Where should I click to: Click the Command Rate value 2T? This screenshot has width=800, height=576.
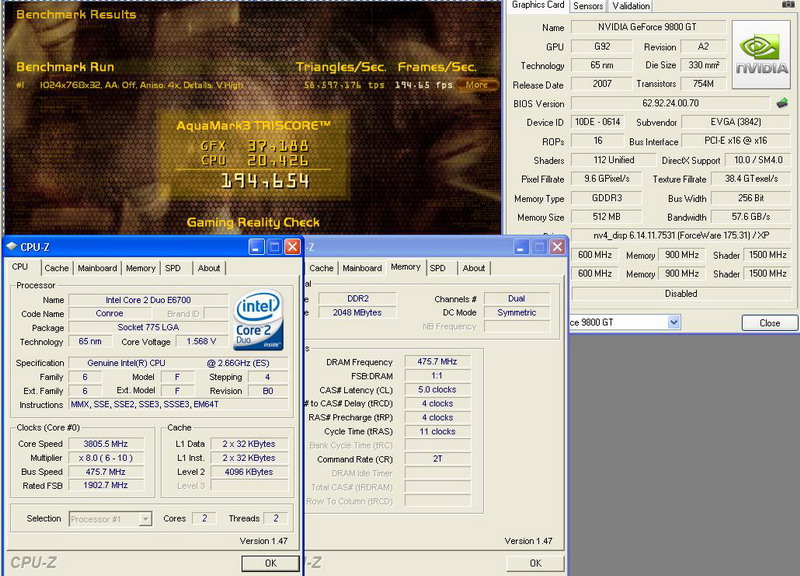(437, 459)
